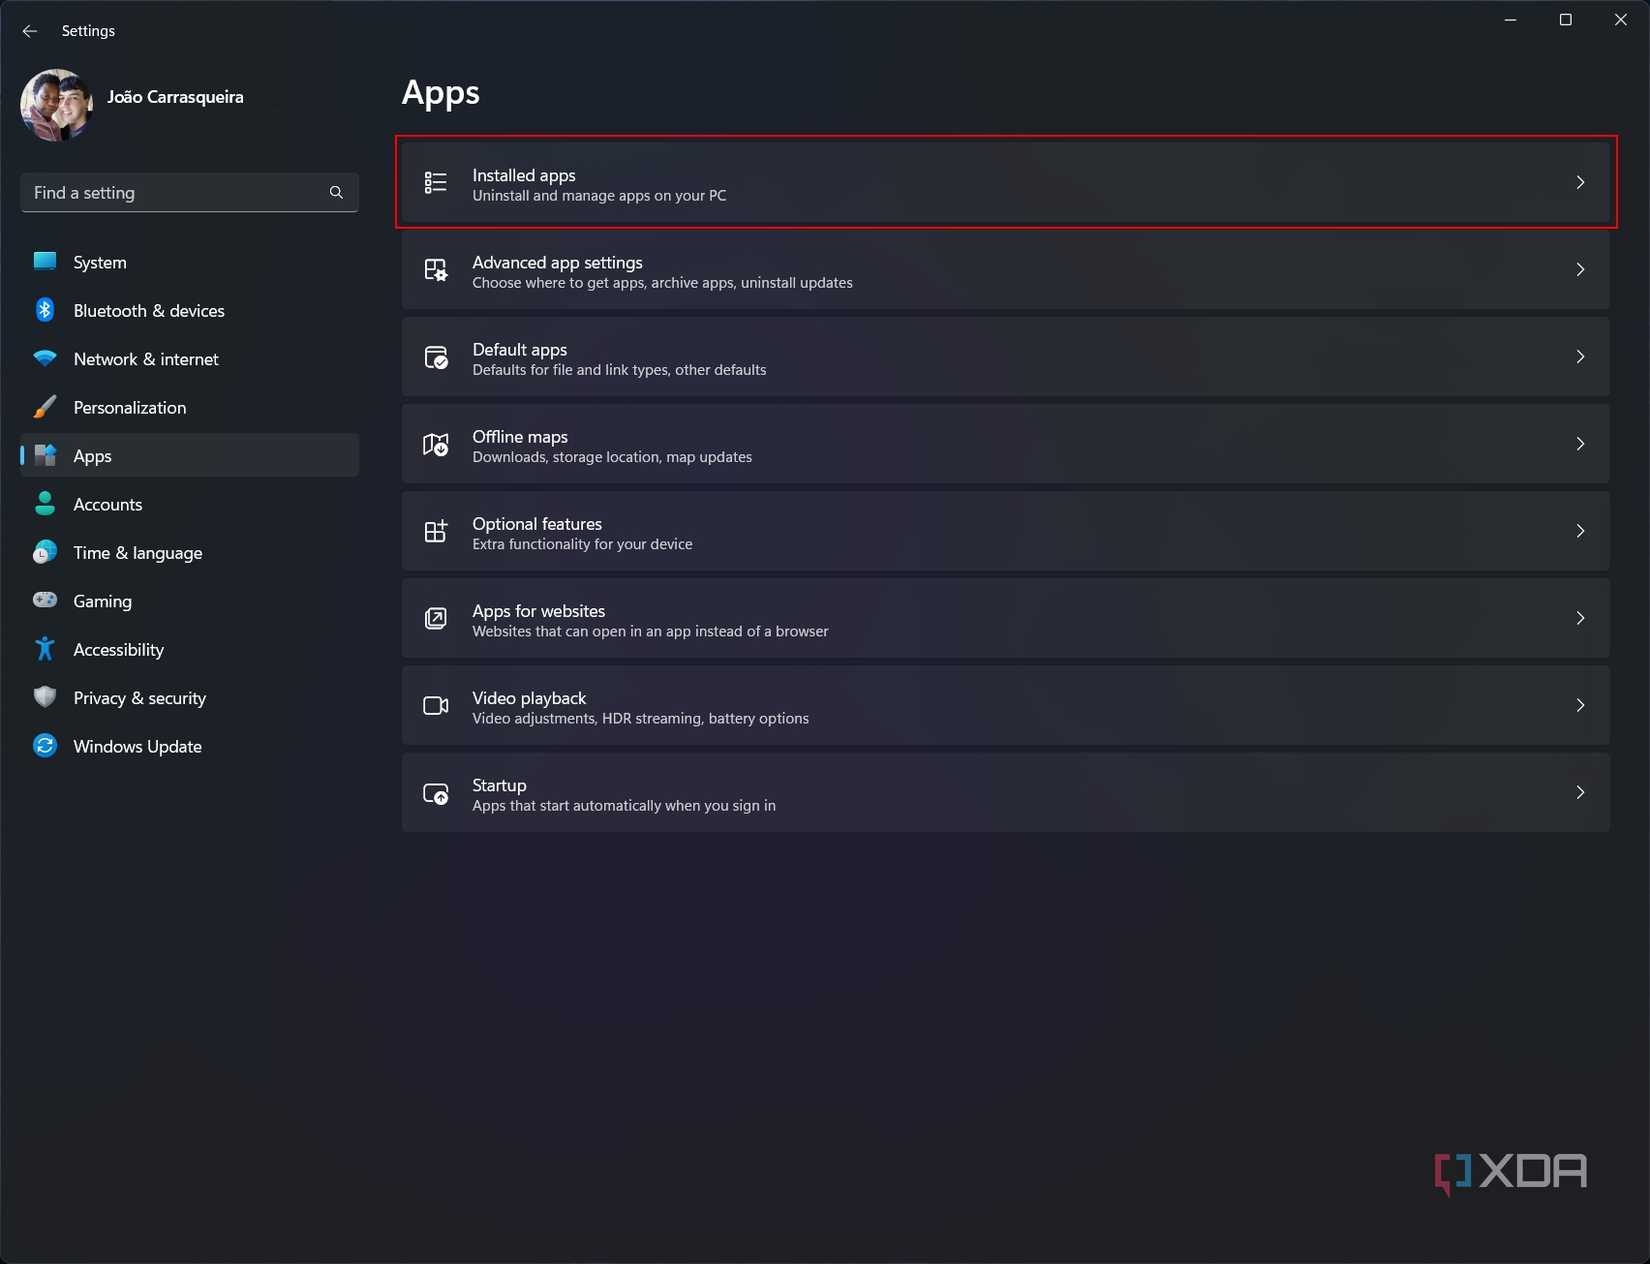Click the Apps for websites icon
Screen dimensions: 1650x1264
435,618
